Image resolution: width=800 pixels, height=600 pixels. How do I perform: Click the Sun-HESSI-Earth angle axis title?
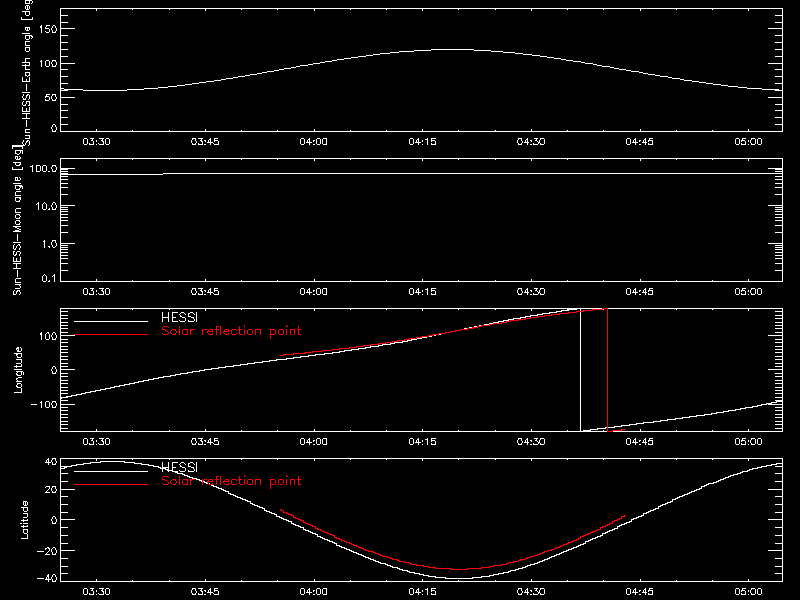click(x=27, y=72)
